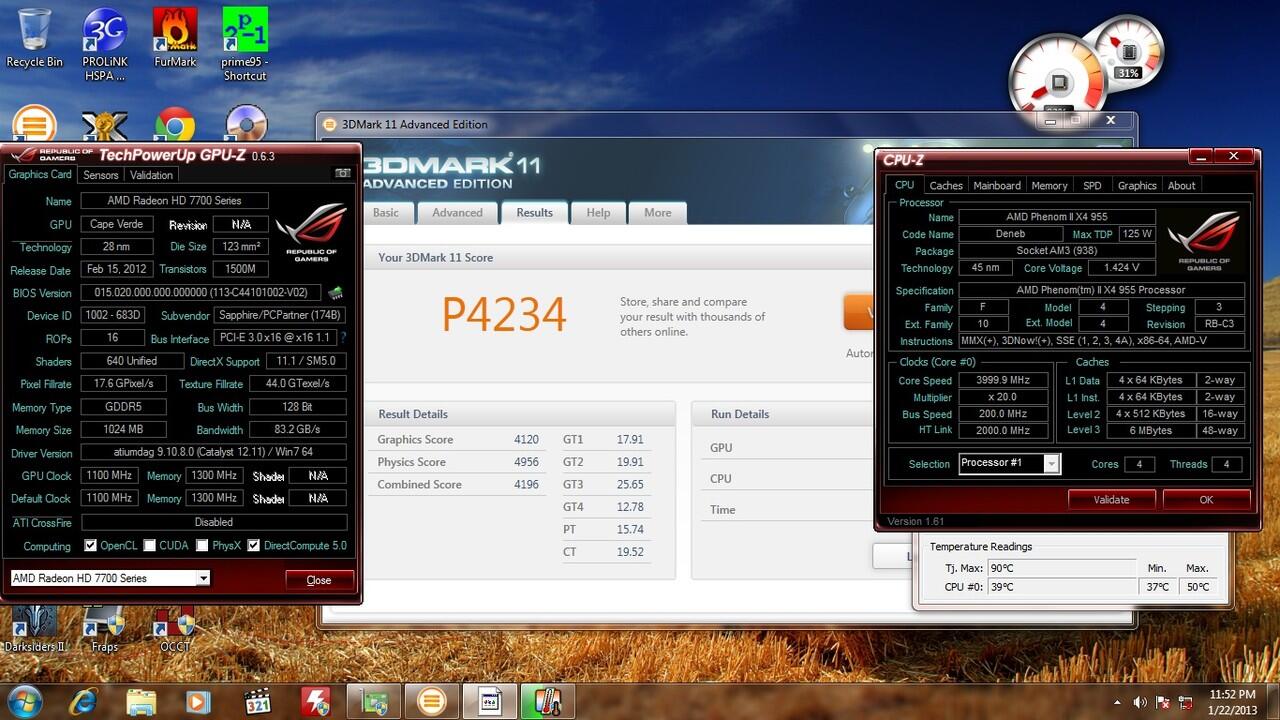
Task: Open the Flash red taskbar icon
Action: tap(316, 700)
